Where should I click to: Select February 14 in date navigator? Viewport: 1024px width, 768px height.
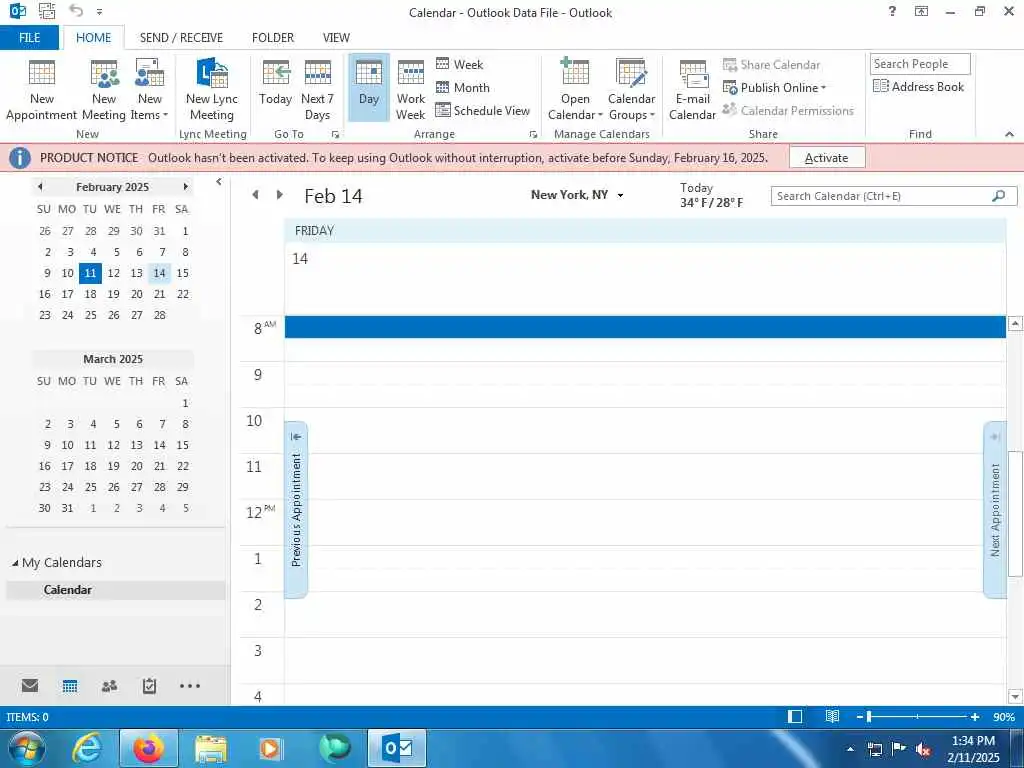click(159, 273)
